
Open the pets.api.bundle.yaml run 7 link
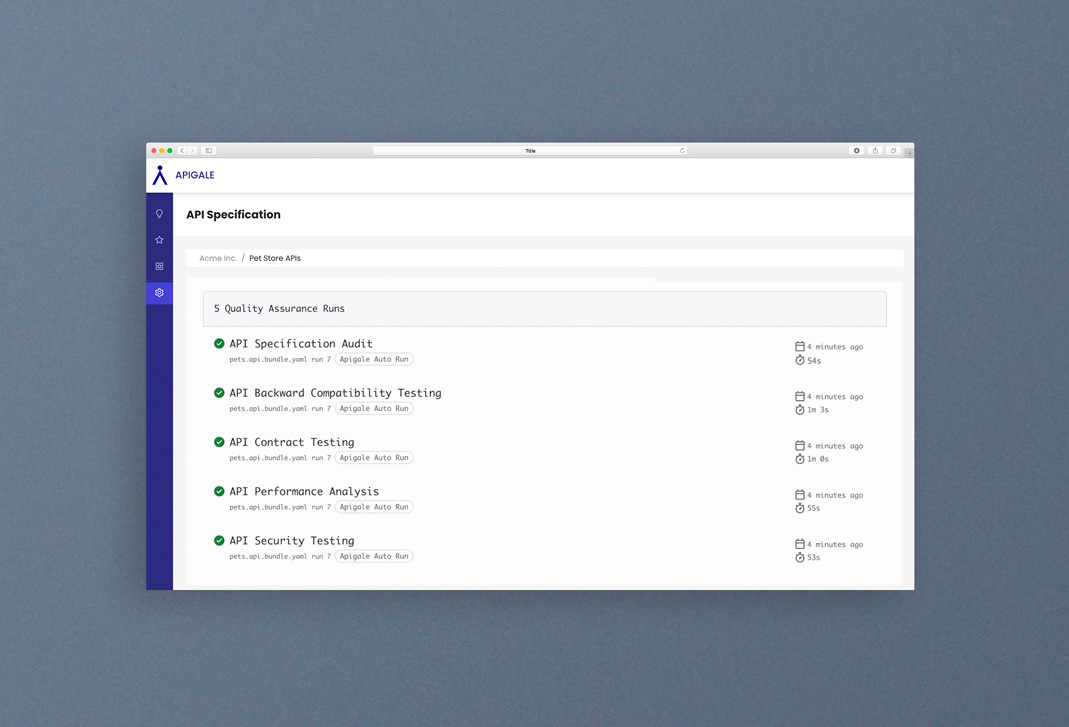tap(278, 359)
